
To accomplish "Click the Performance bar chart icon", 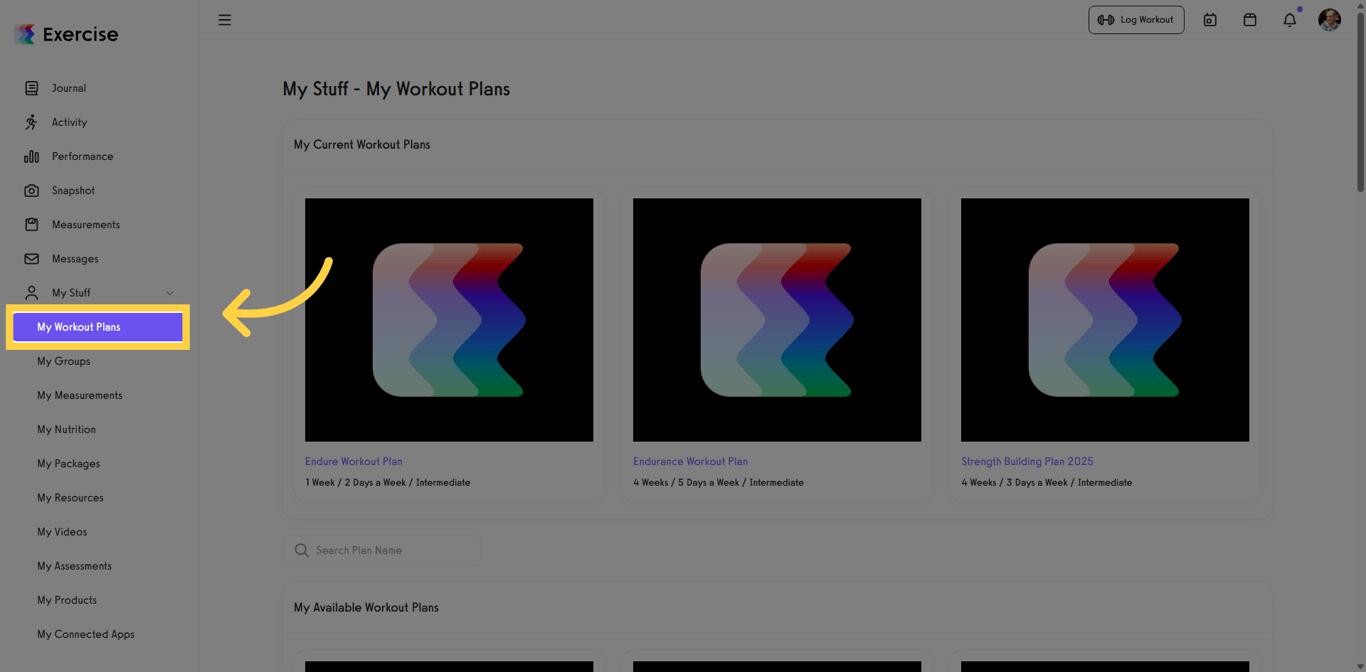I will pos(31,156).
